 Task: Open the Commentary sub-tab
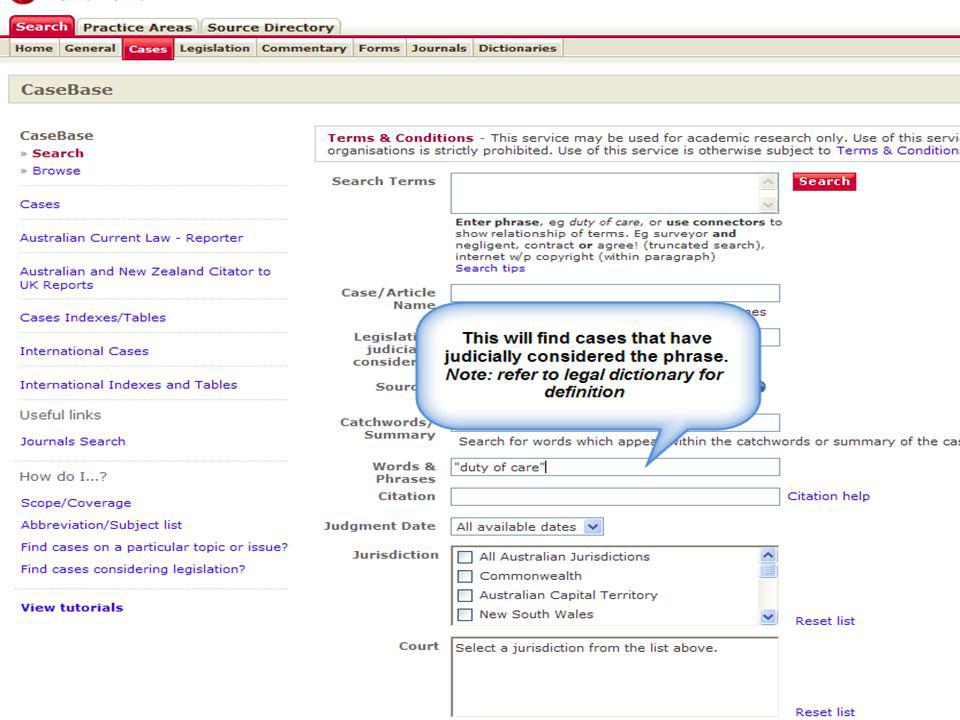(x=304, y=48)
